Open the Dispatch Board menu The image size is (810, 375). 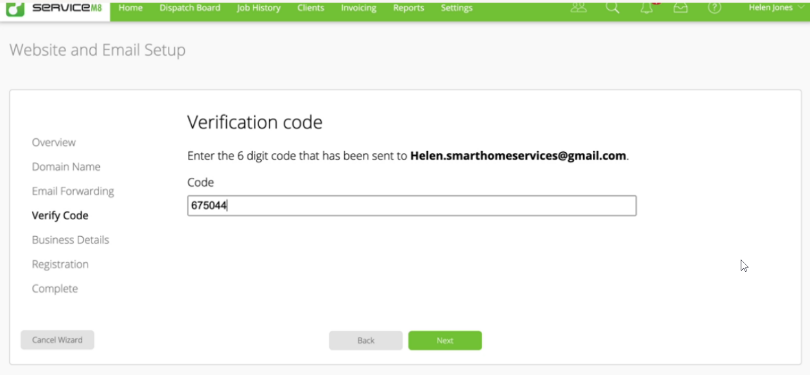pyautogui.click(x=190, y=8)
